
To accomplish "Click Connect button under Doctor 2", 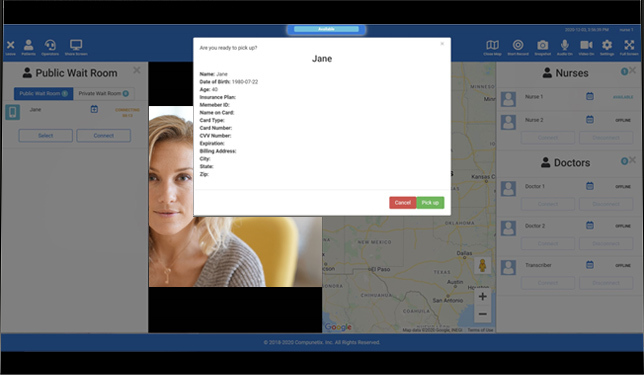I will 548,243.
